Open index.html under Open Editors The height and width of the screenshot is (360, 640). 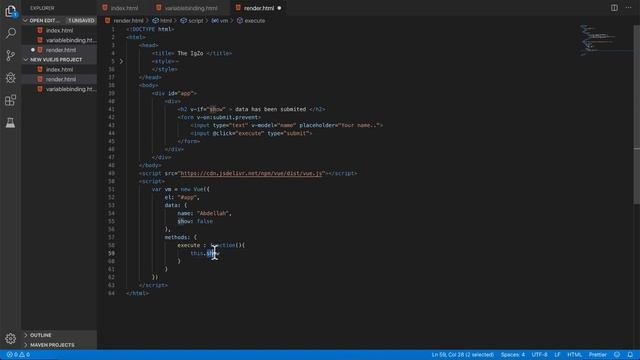click(x=59, y=30)
